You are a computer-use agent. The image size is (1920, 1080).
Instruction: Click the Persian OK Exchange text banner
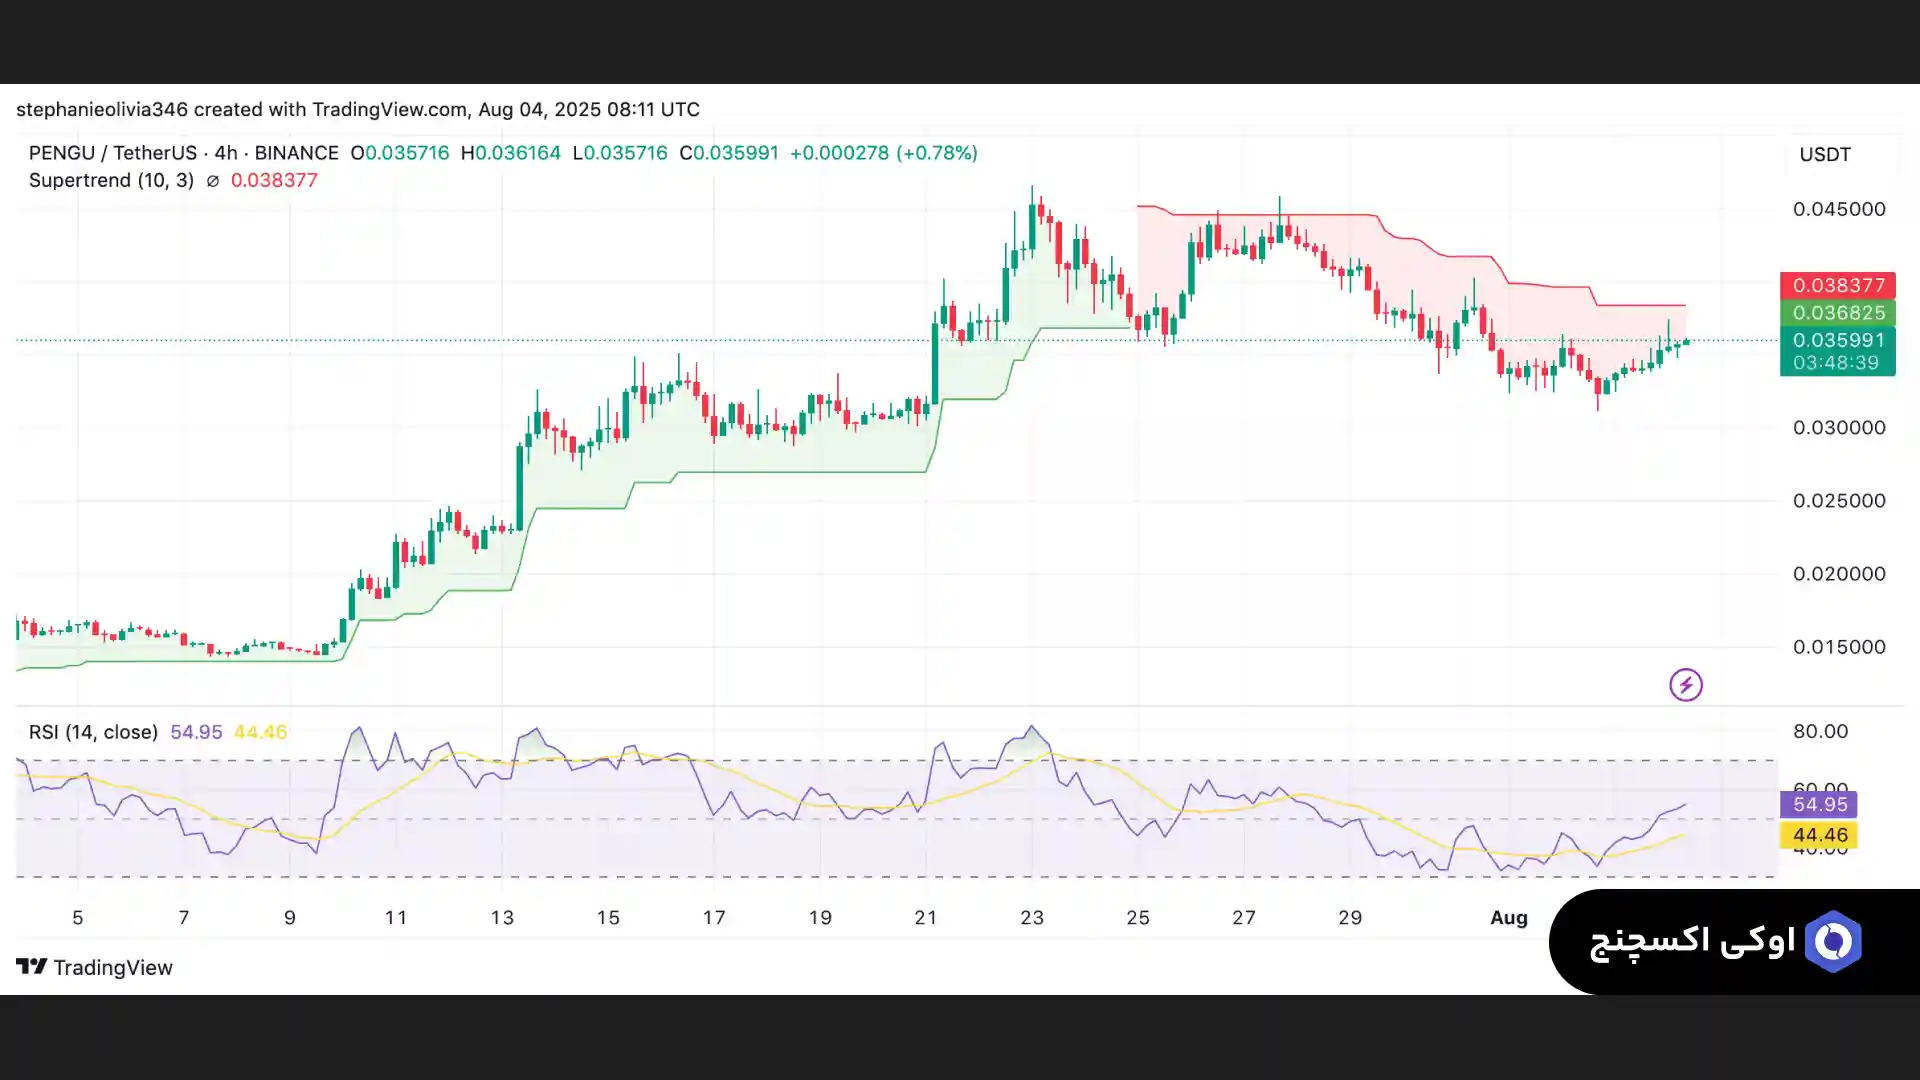click(1692, 942)
